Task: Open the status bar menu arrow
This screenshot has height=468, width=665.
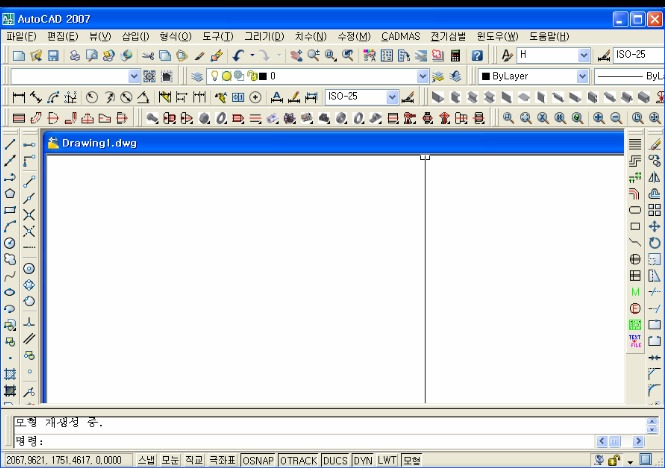Action: click(x=630, y=461)
